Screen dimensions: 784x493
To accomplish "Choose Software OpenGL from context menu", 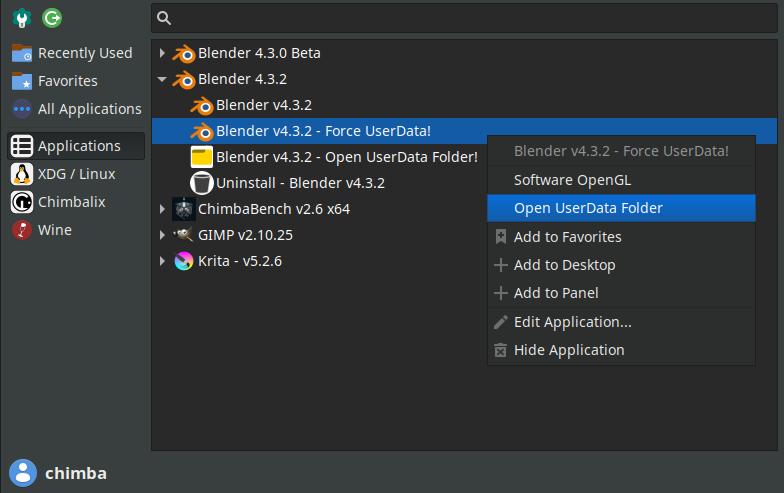I will click(572, 180).
